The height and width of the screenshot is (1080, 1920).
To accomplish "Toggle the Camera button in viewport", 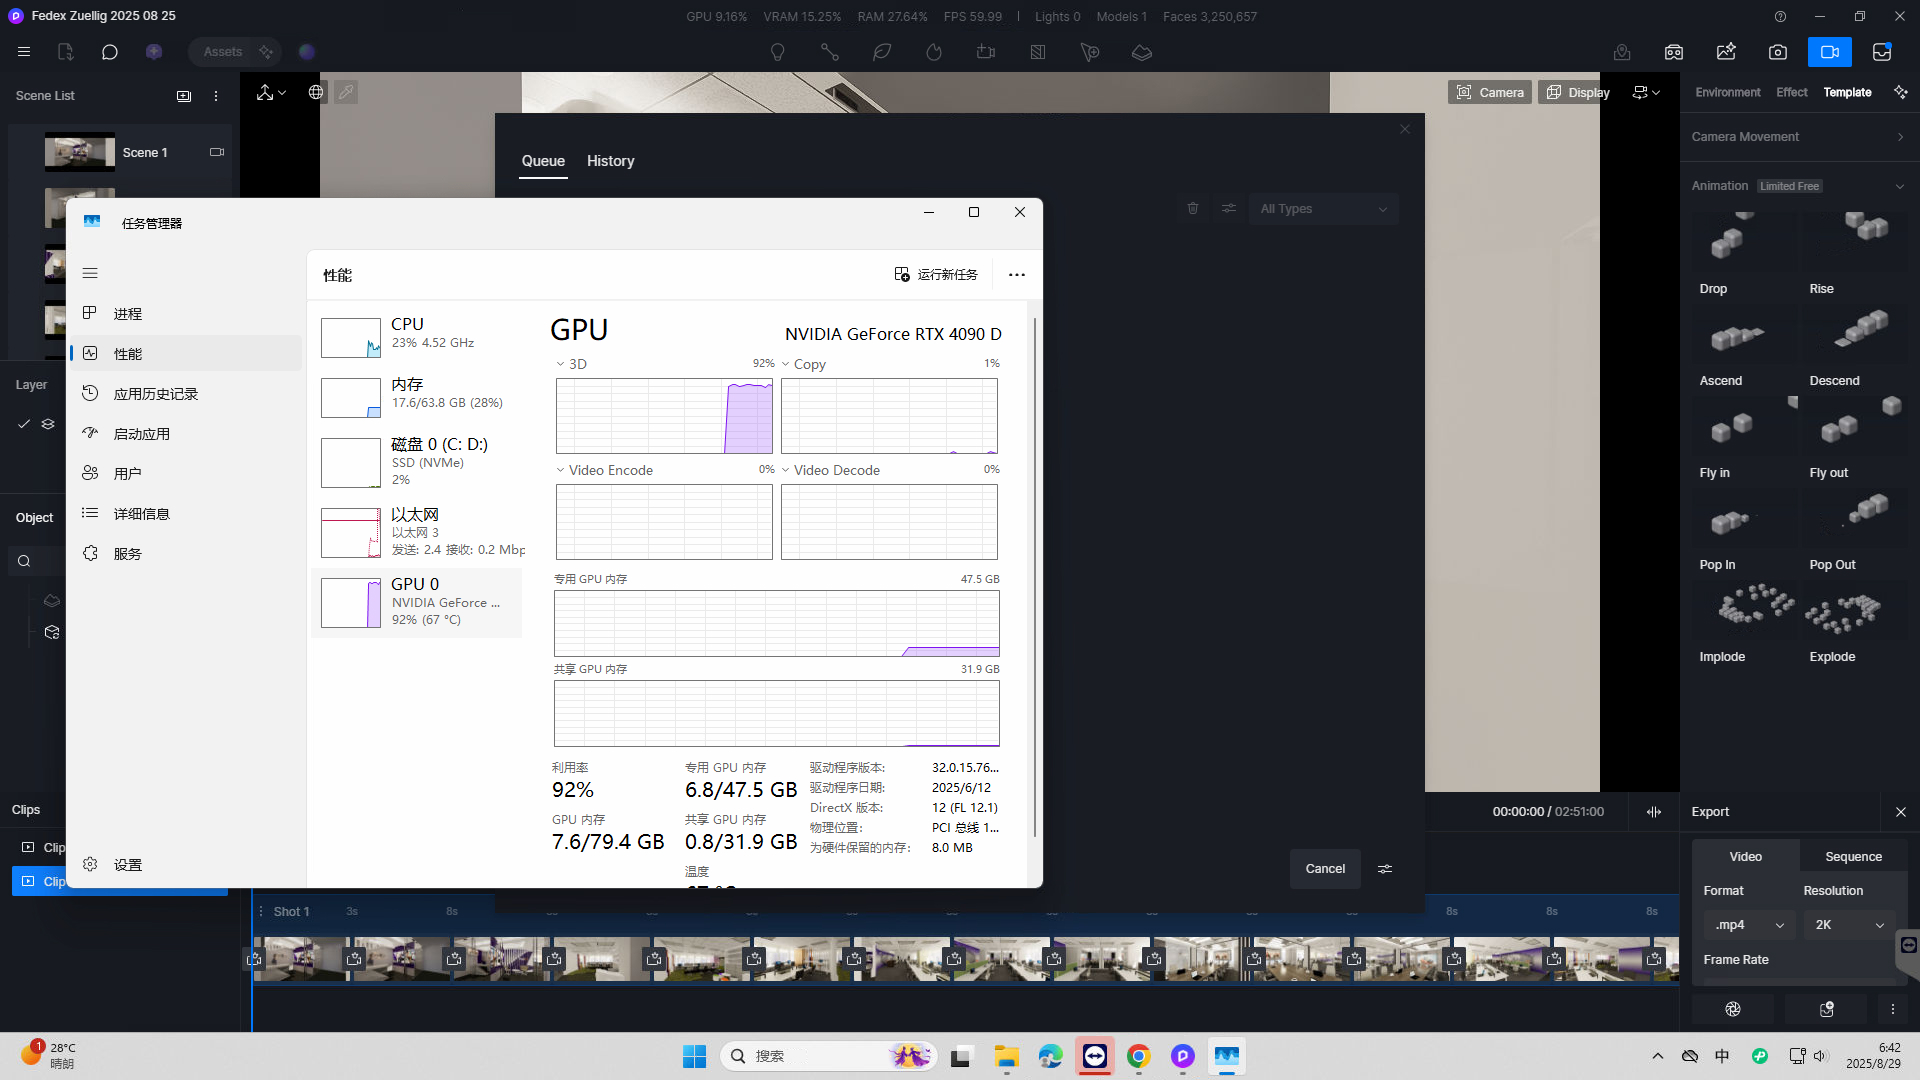I will (1489, 92).
